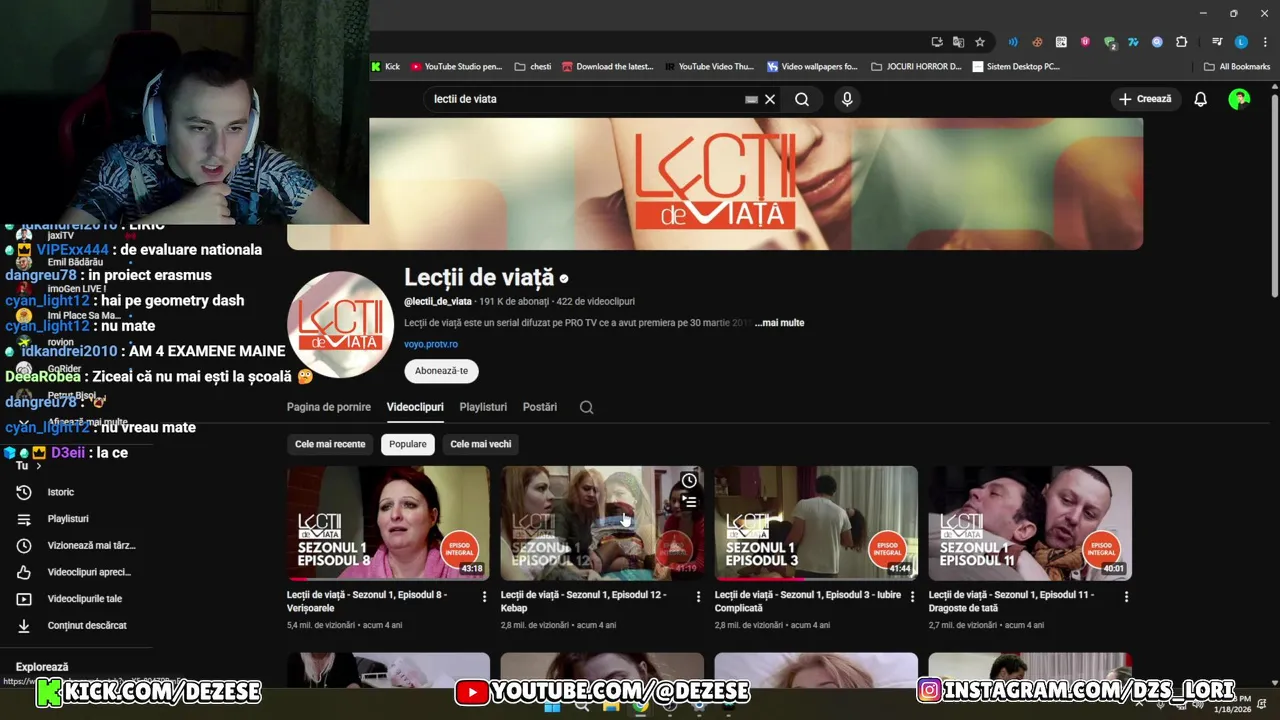
Task: Expand the Tu section chevron in sidebar
Action: coord(39,466)
